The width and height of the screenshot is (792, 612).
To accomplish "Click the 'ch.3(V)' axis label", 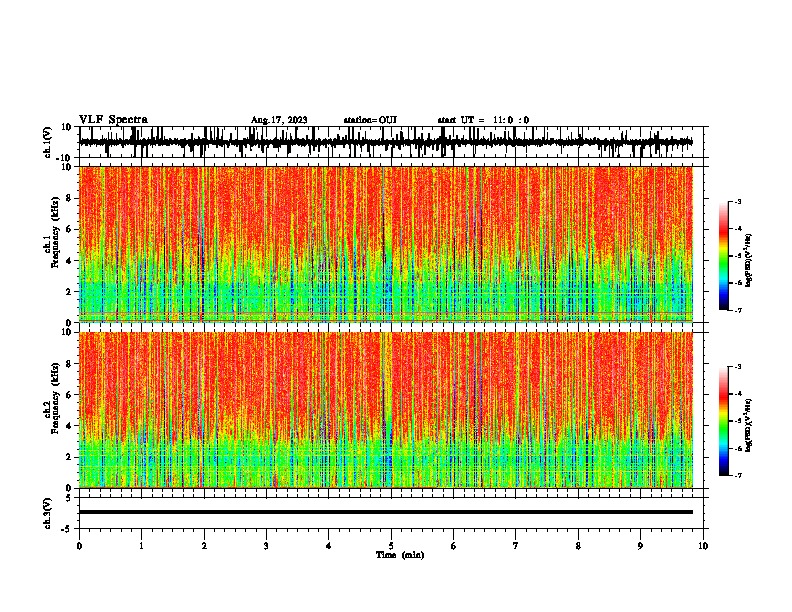I will pyautogui.click(x=48, y=513).
